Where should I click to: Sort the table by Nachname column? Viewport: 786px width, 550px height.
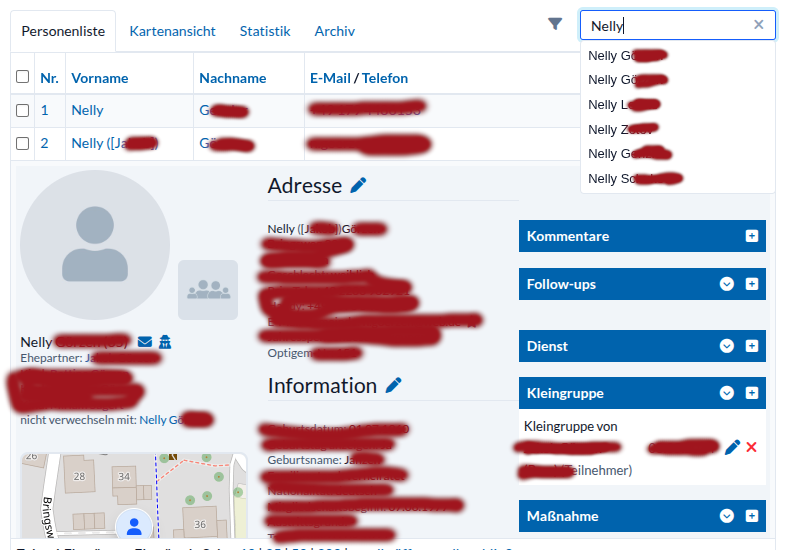[232, 78]
